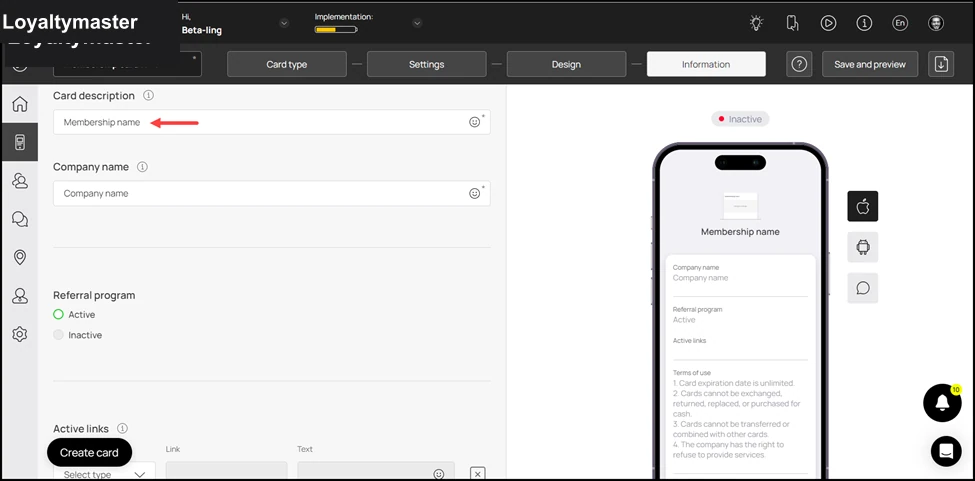Switch preview to Android view

(x=862, y=247)
